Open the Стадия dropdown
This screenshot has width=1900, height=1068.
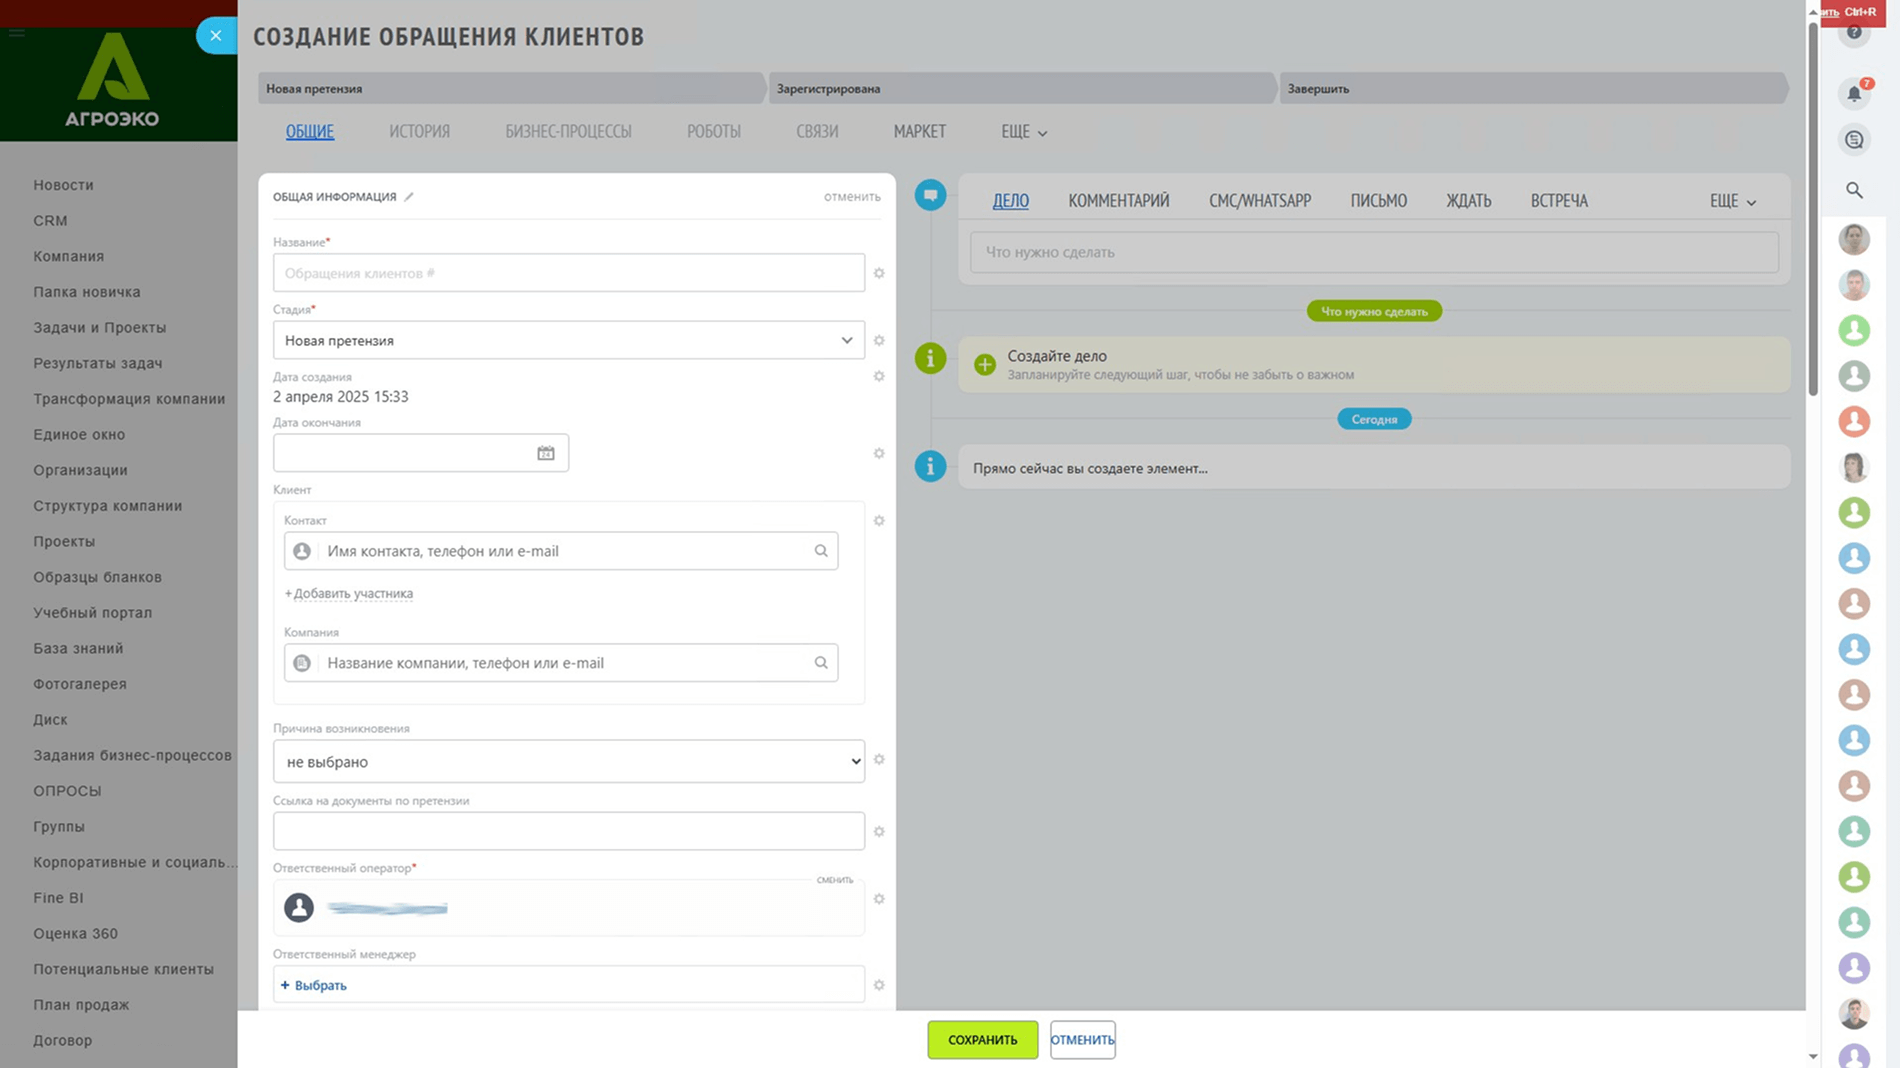[x=568, y=341]
